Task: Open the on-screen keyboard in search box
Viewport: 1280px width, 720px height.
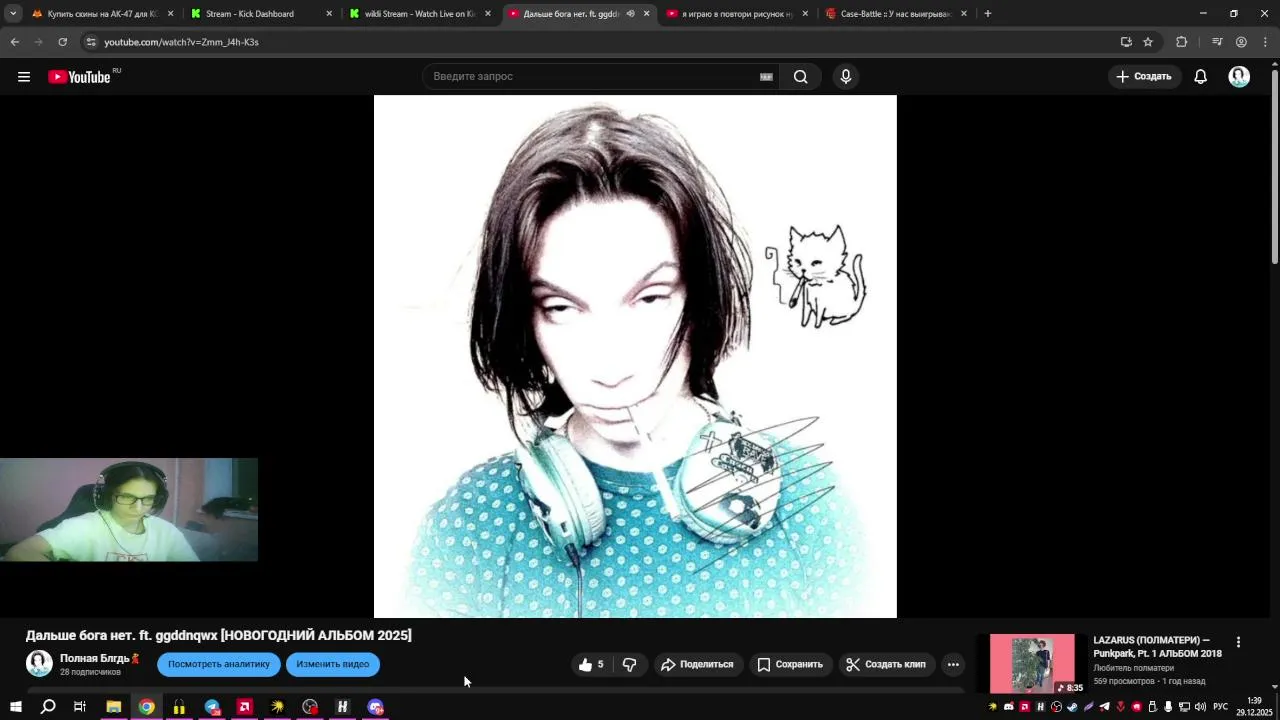Action: click(766, 77)
